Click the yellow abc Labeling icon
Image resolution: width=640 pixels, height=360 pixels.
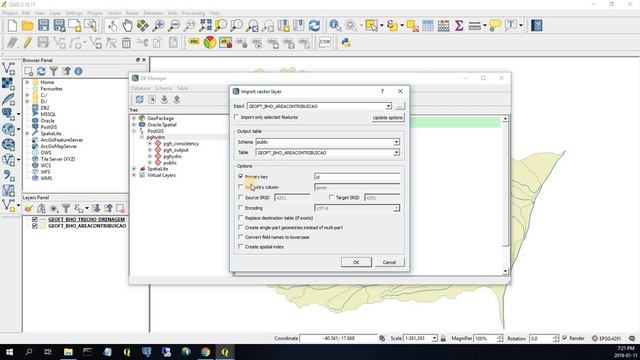[194, 42]
